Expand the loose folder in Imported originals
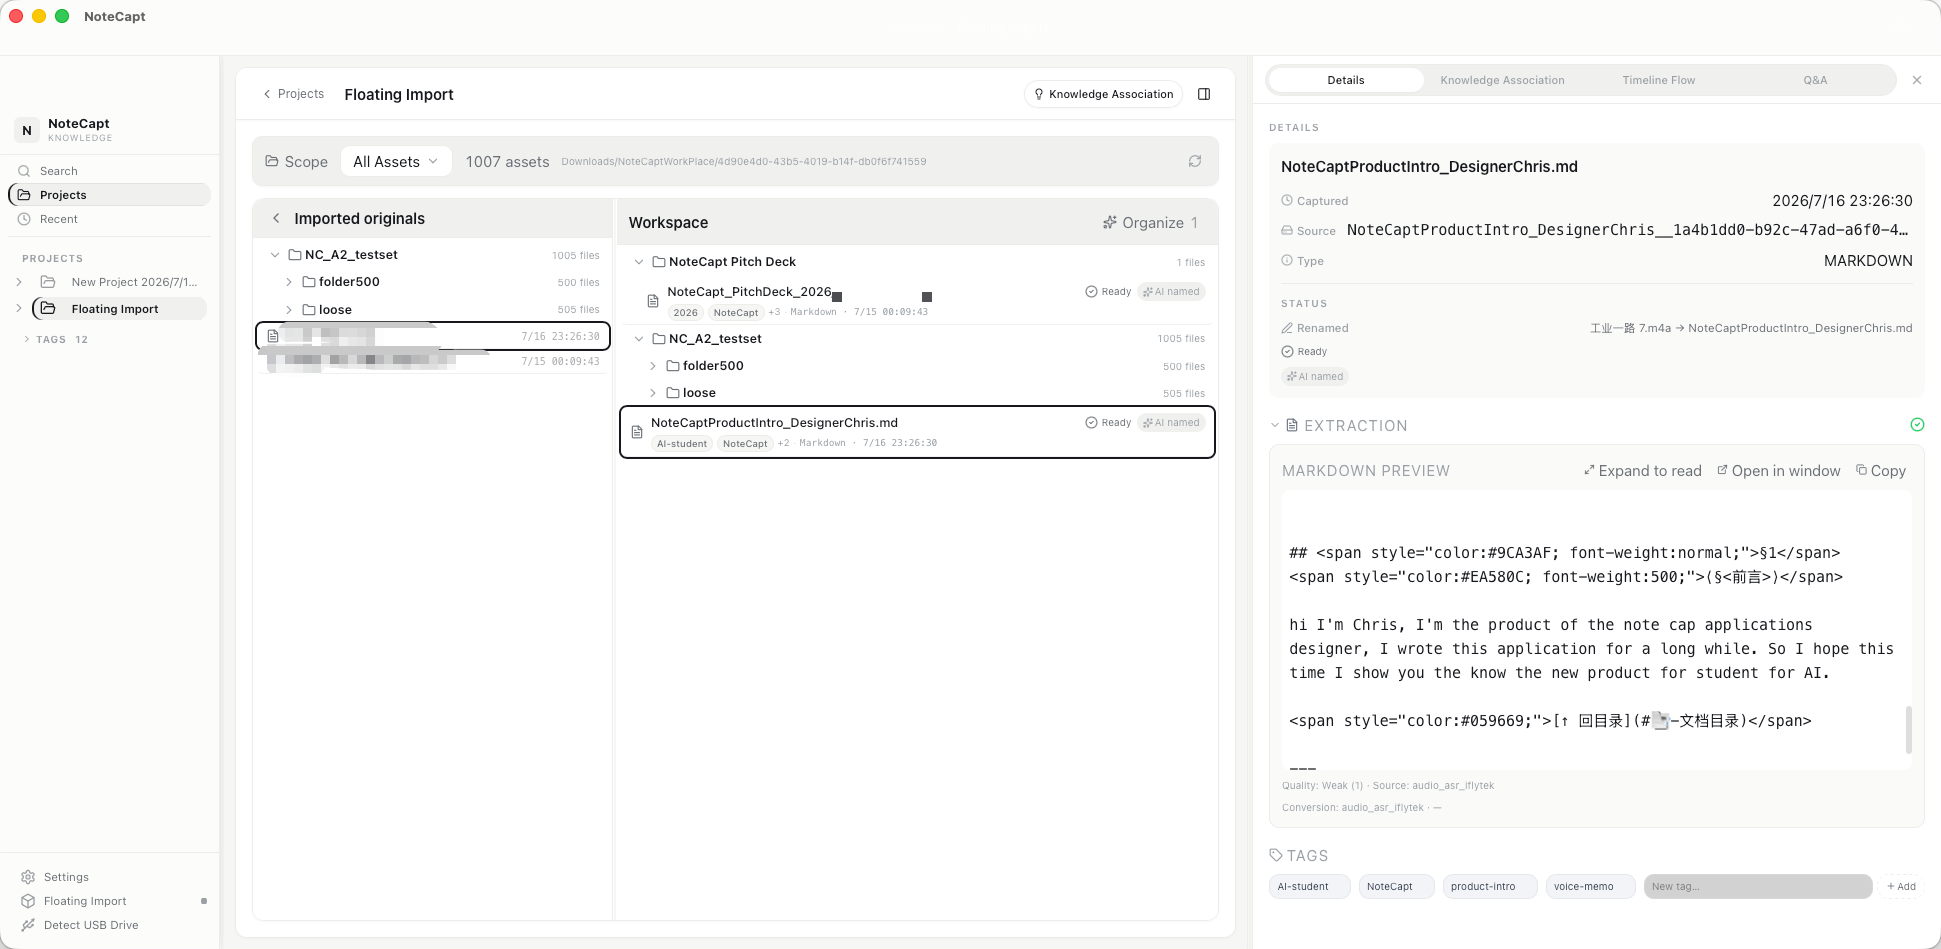The image size is (1941, 949). coord(289,310)
